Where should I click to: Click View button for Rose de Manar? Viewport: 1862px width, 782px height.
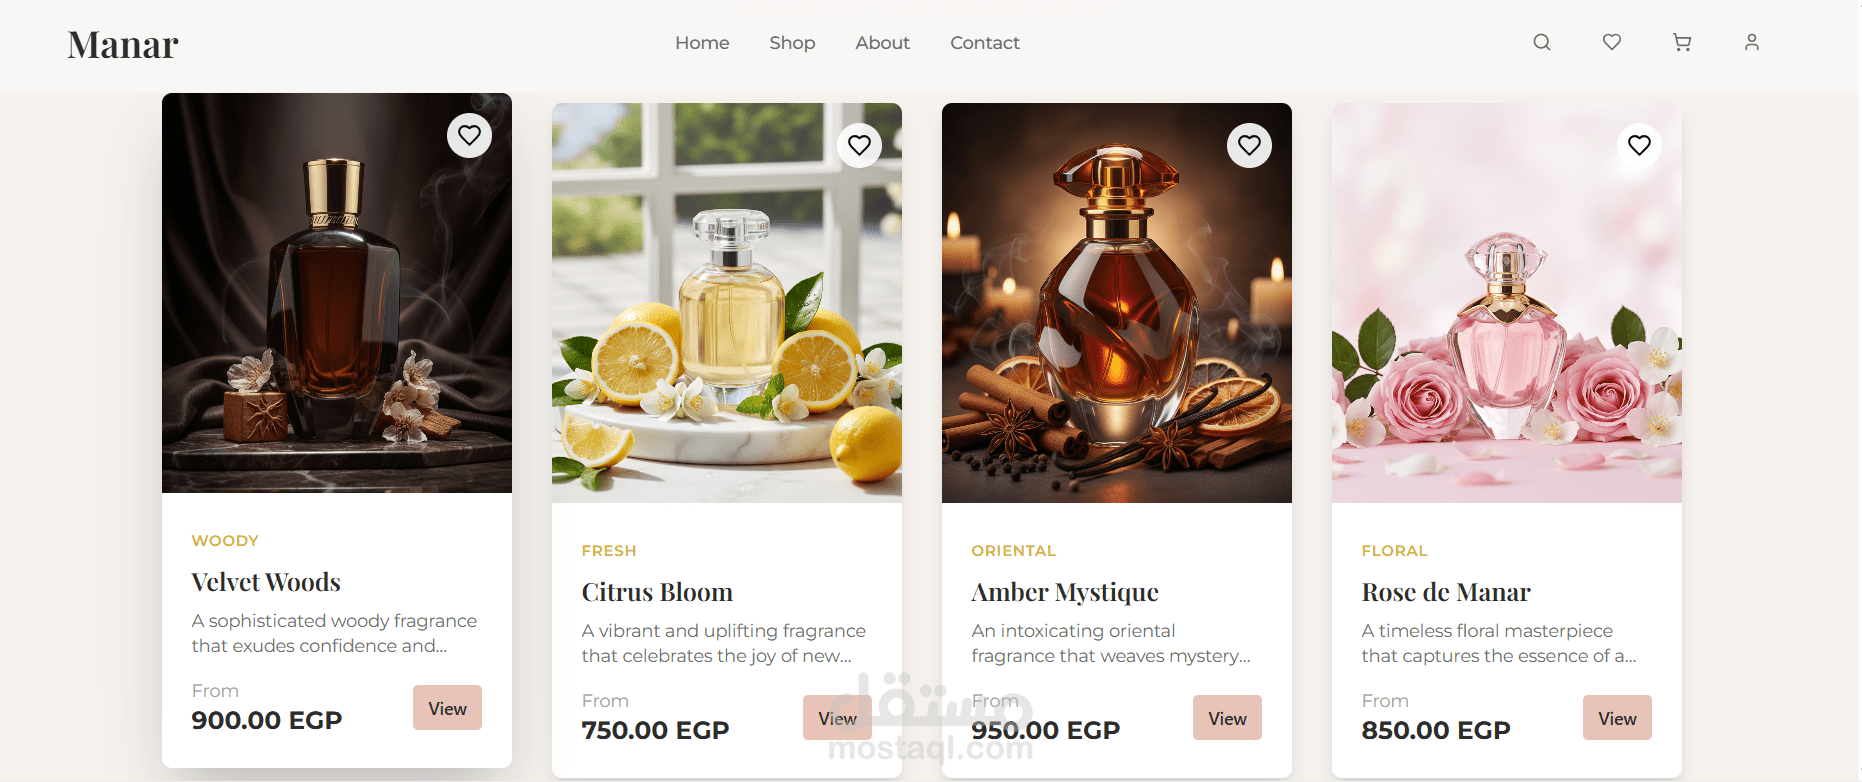[1617, 718]
